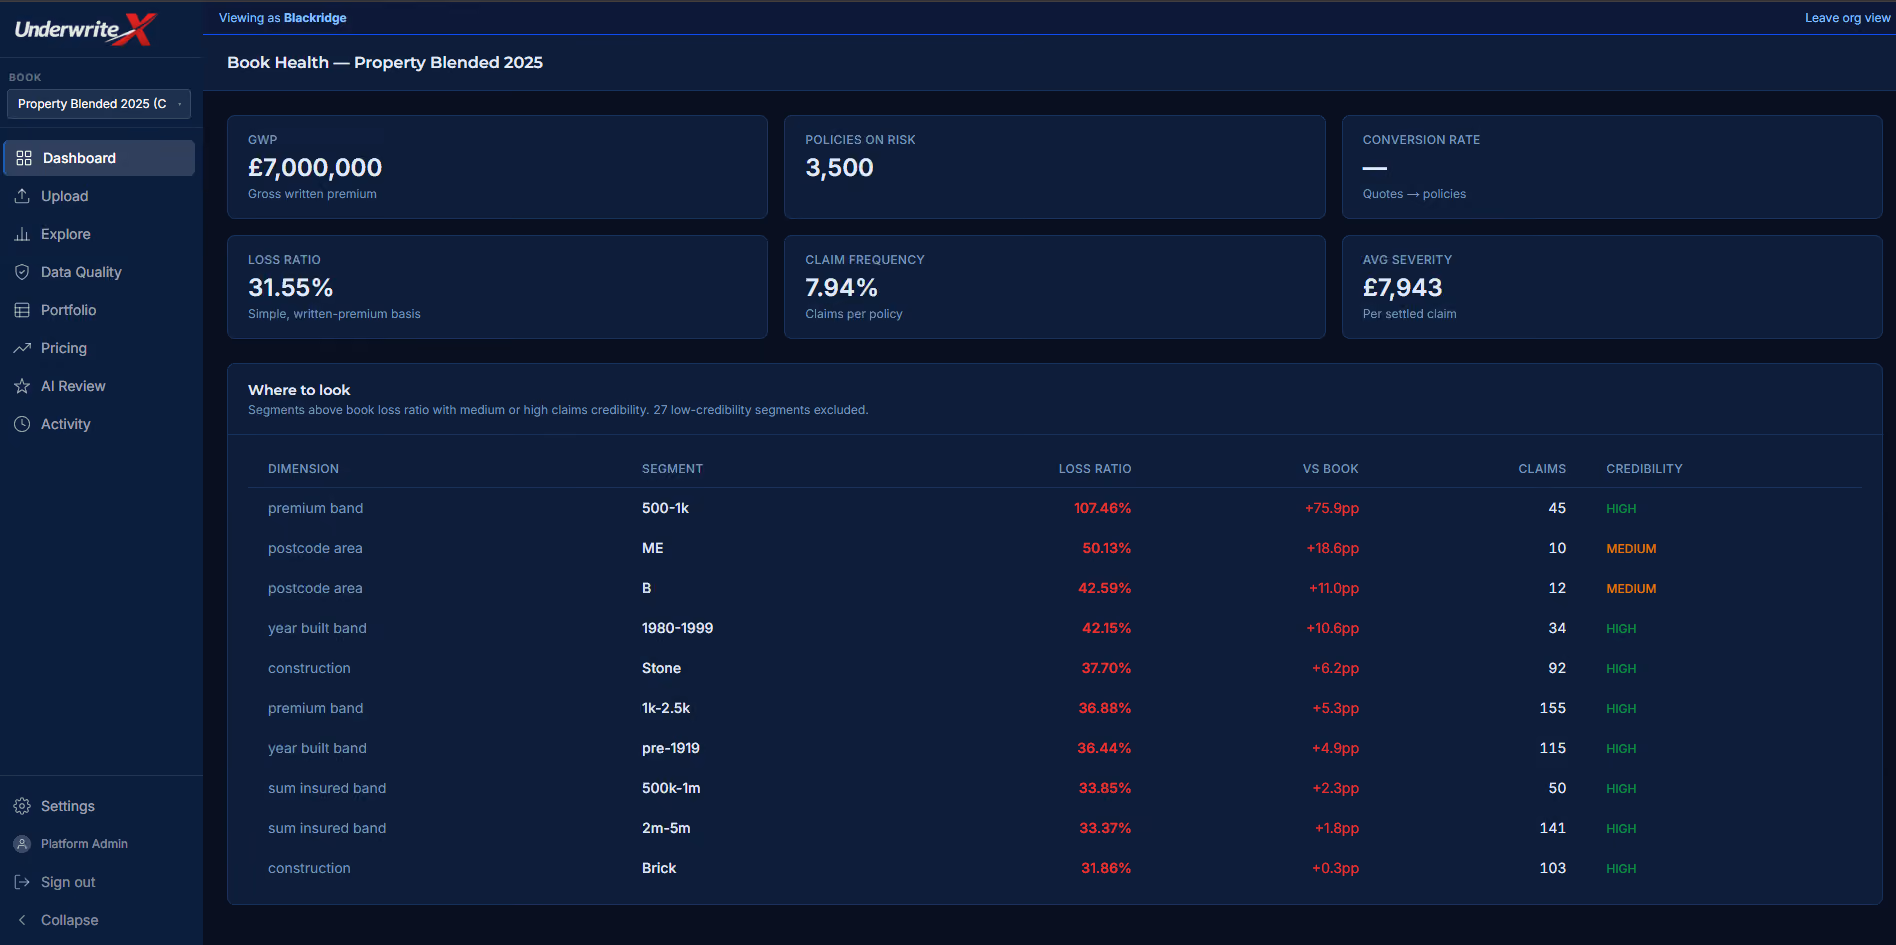Click Leave org view link
The image size is (1896, 945).
point(1847,18)
